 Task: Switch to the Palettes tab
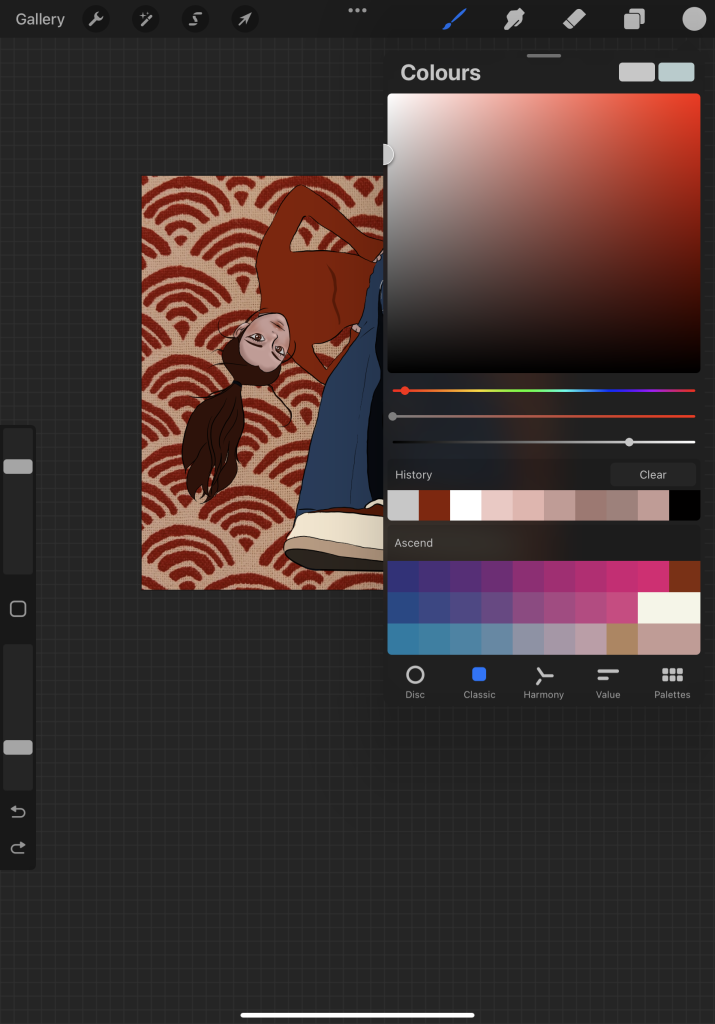(x=672, y=682)
